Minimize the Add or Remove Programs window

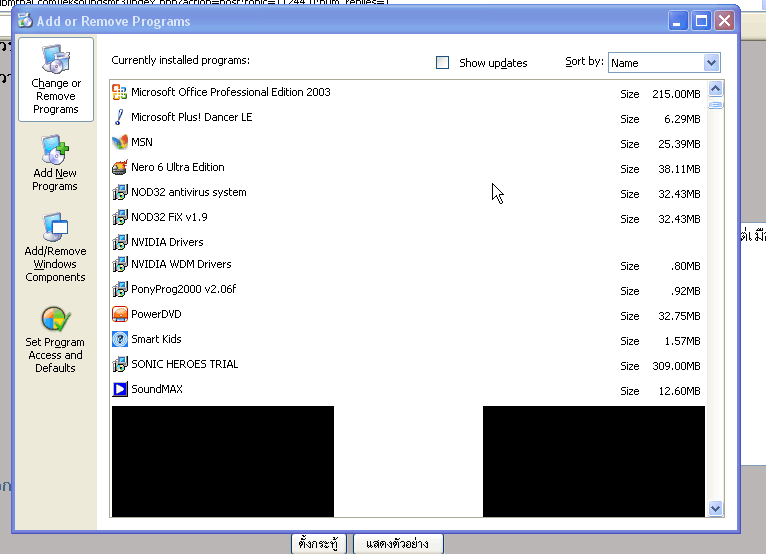(678, 21)
